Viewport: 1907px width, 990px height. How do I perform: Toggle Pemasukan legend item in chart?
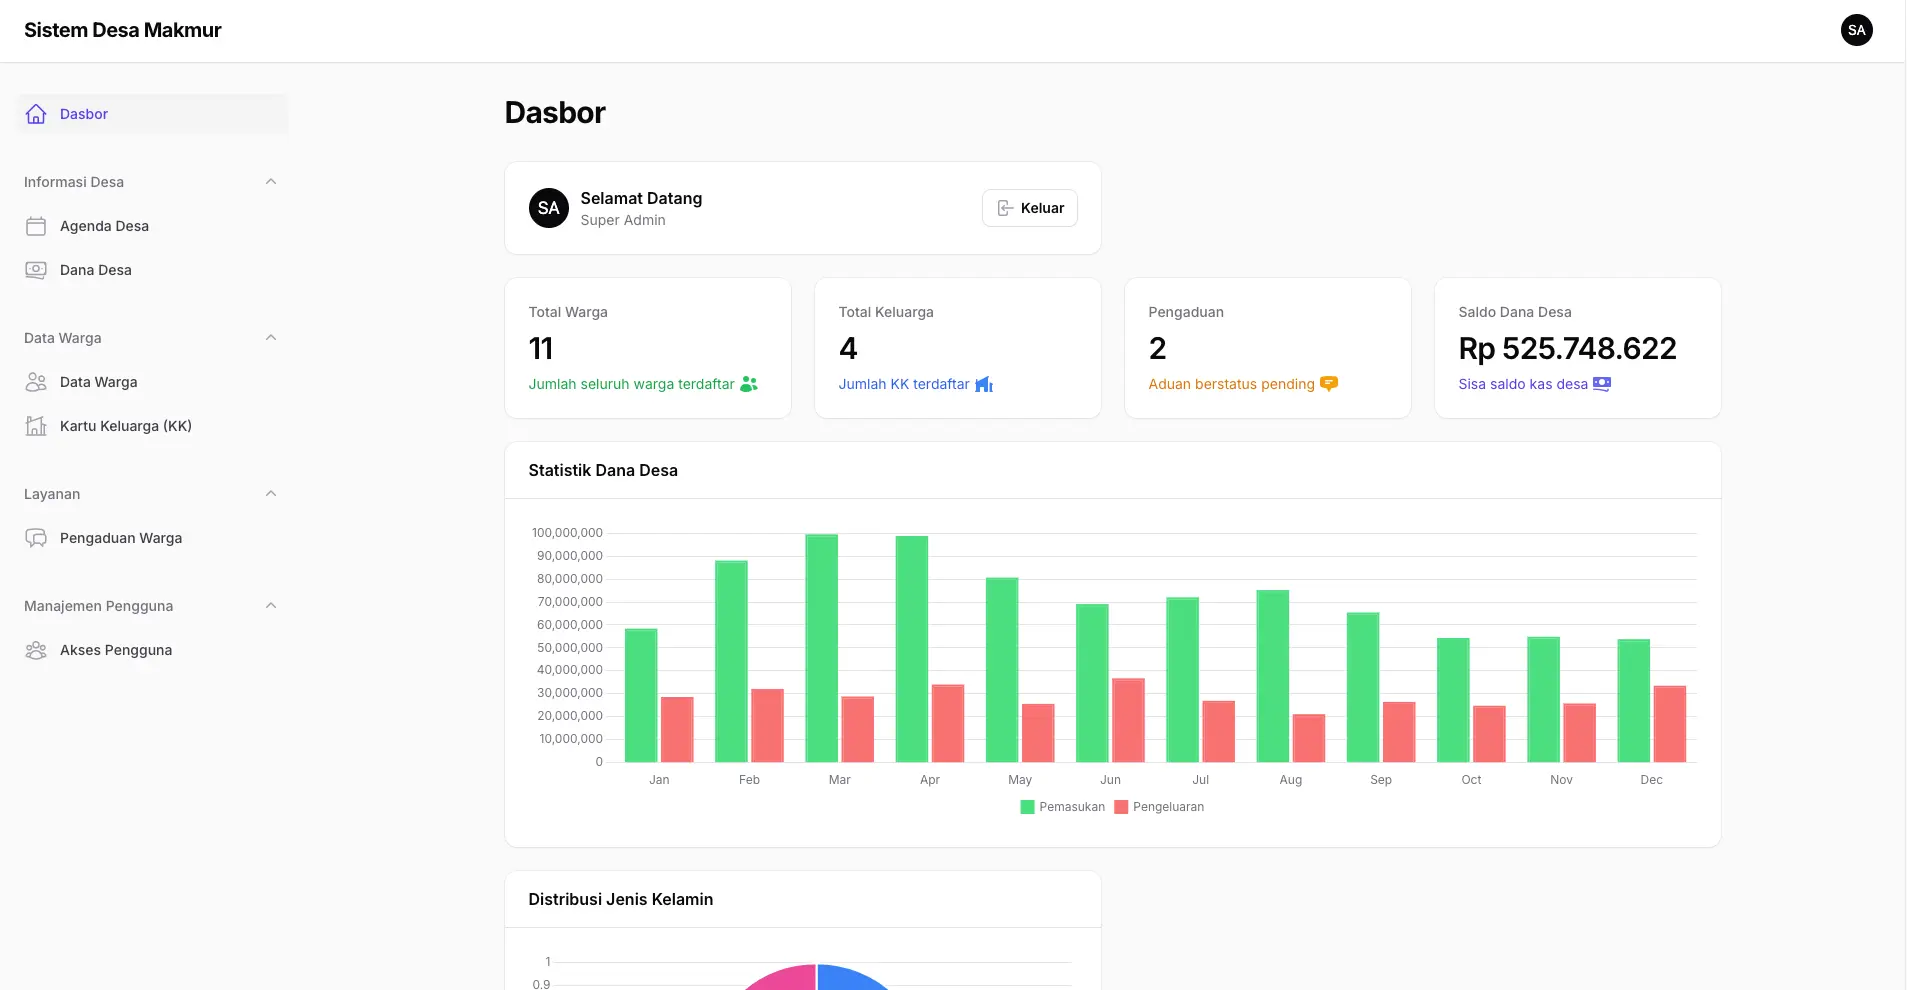(1062, 807)
